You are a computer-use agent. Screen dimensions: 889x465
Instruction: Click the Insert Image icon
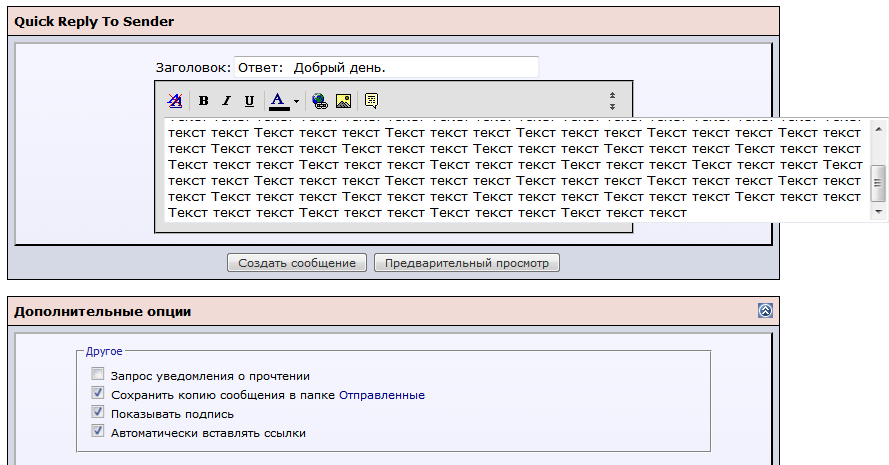[344, 101]
